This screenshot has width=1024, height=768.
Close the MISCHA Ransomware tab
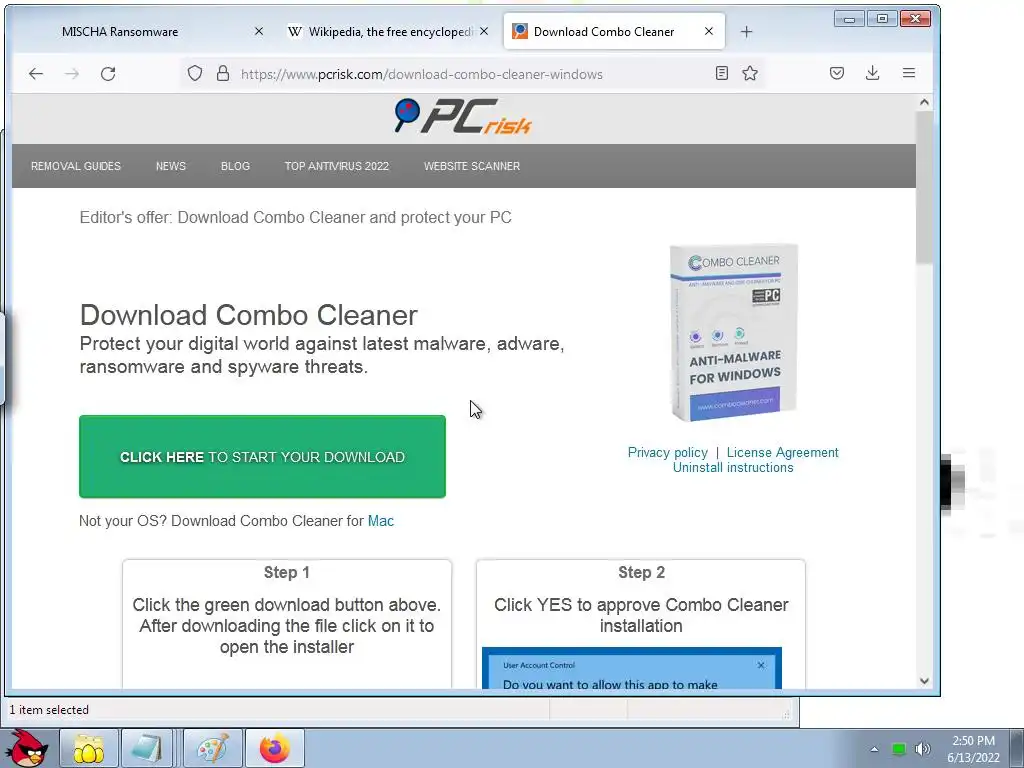[259, 31]
